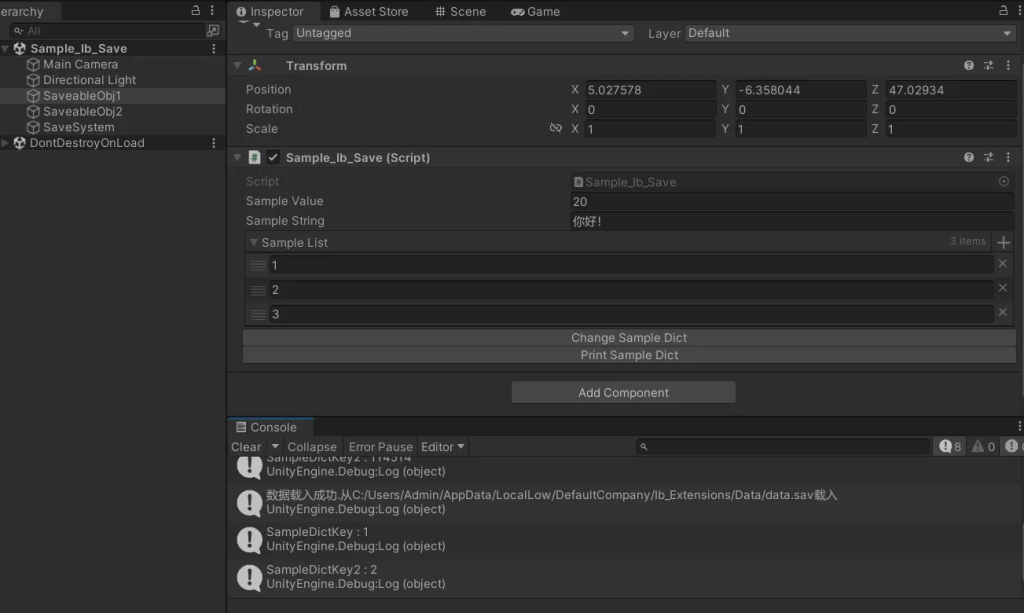Image resolution: width=1024 pixels, height=613 pixels.
Task: Click the Transform component icon
Action: 255,65
